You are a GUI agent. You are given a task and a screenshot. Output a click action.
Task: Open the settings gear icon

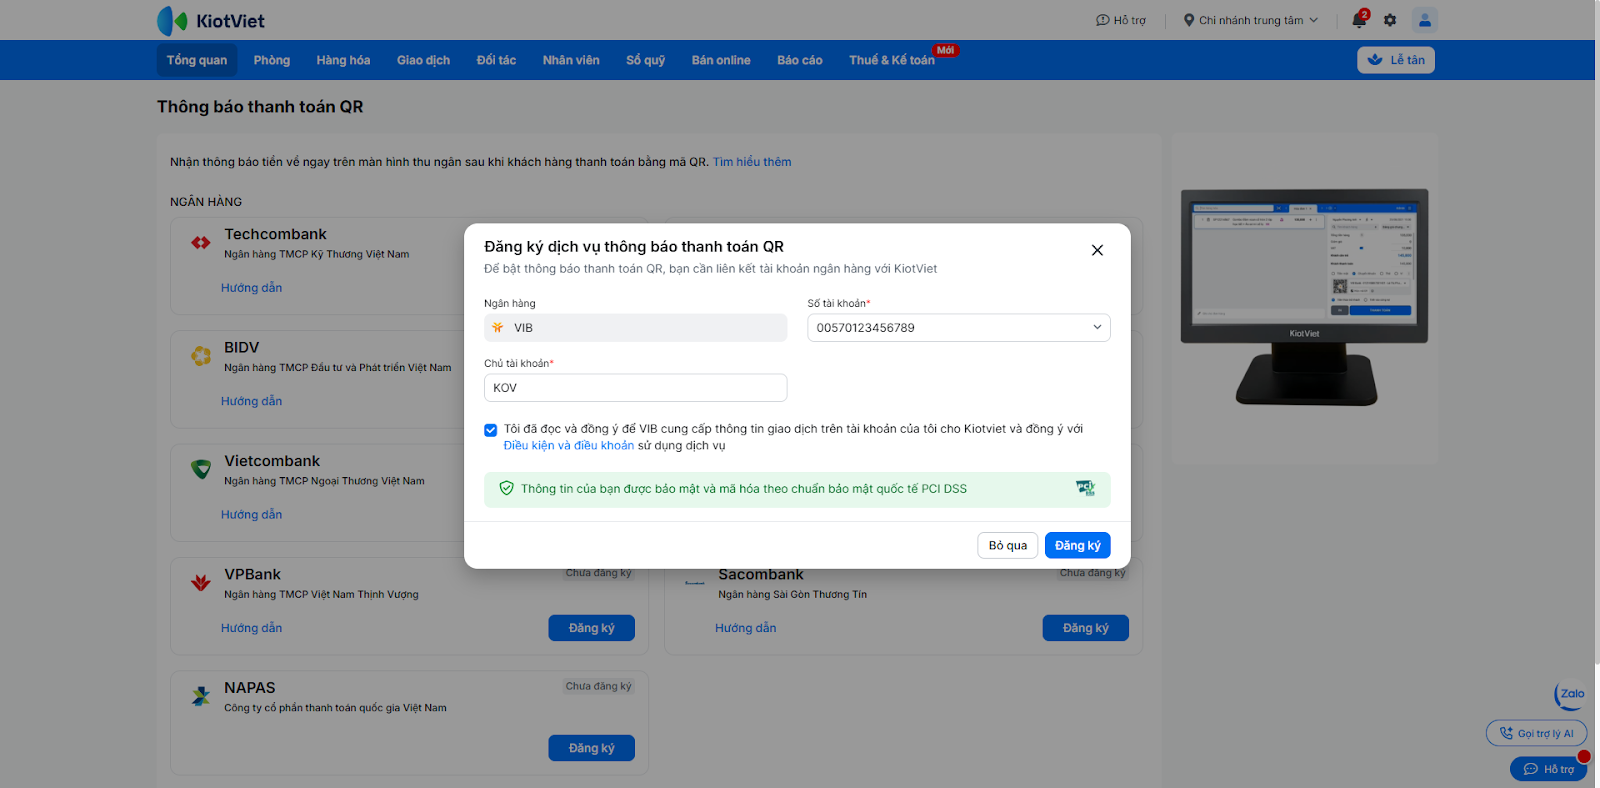tap(1390, 20)
